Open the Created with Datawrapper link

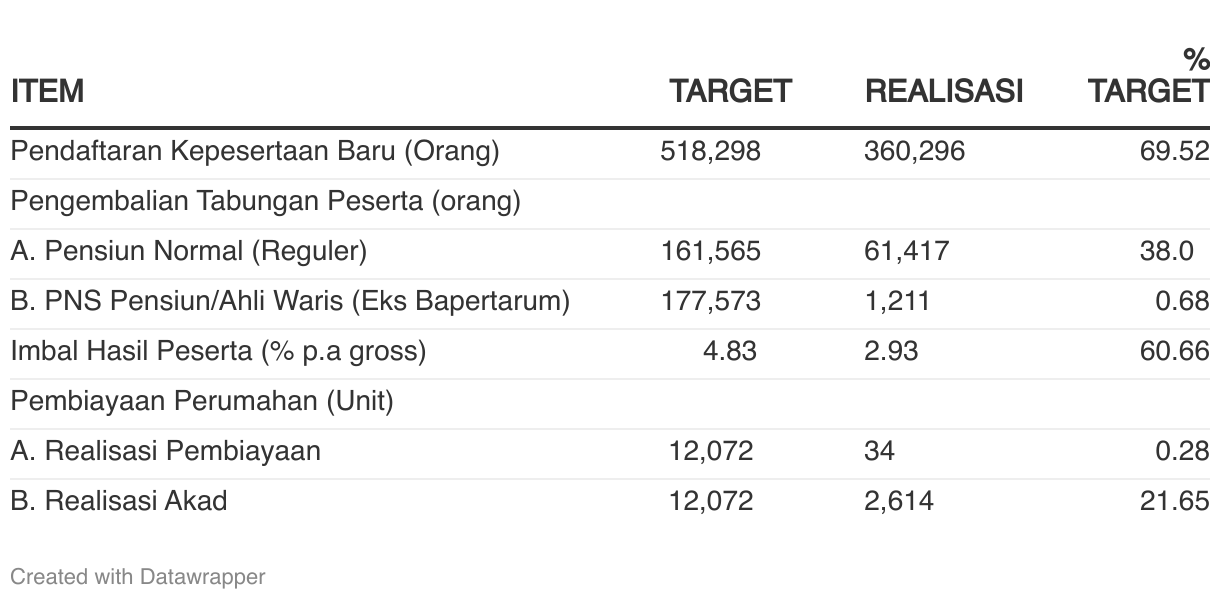(x=138, y=577)
